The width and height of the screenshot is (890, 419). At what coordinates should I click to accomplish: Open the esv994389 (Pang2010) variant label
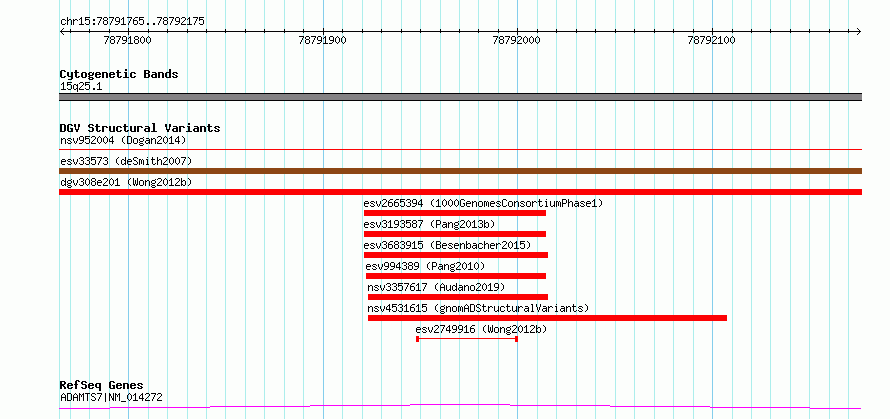426,266
